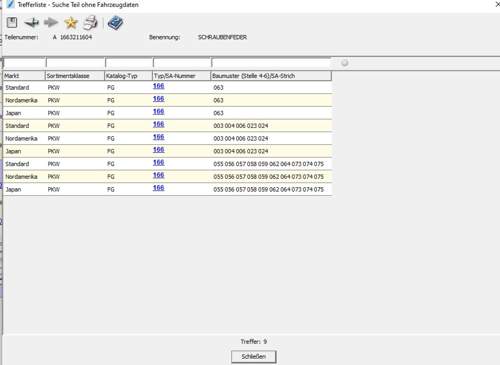Click the save floppy disk icon
The image size is (500, 365).
[12, 23]
